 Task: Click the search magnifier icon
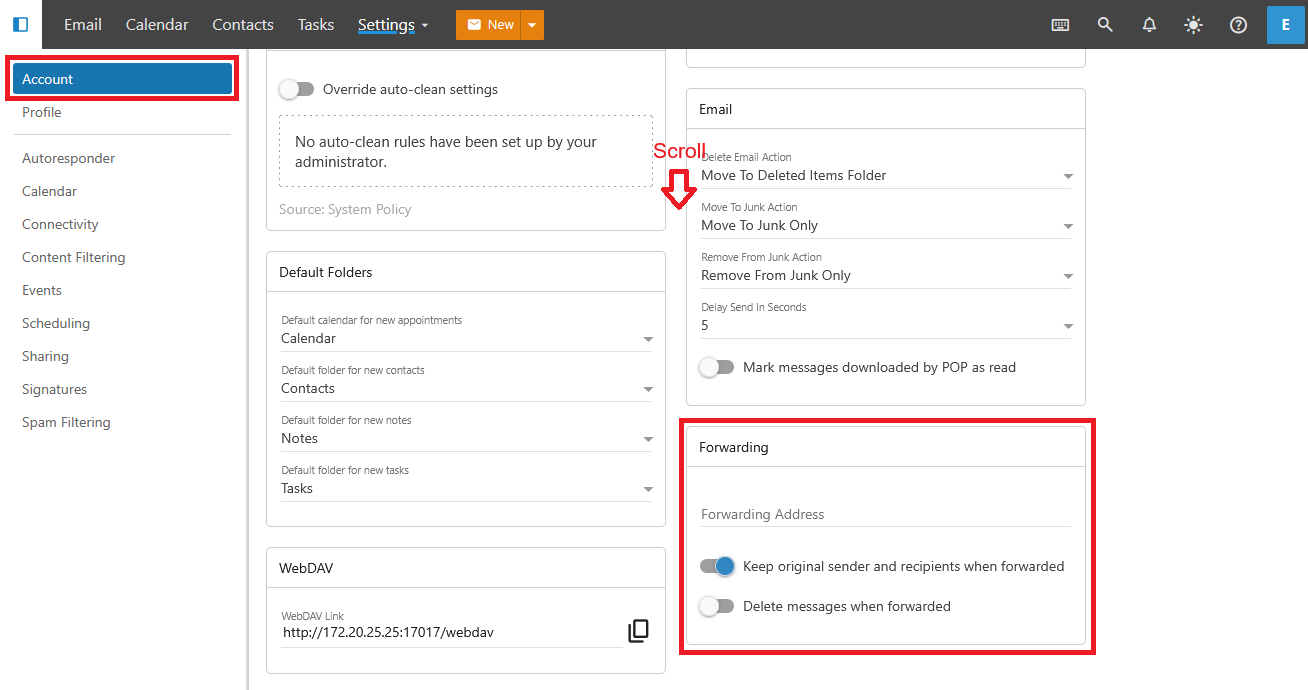1105,25
